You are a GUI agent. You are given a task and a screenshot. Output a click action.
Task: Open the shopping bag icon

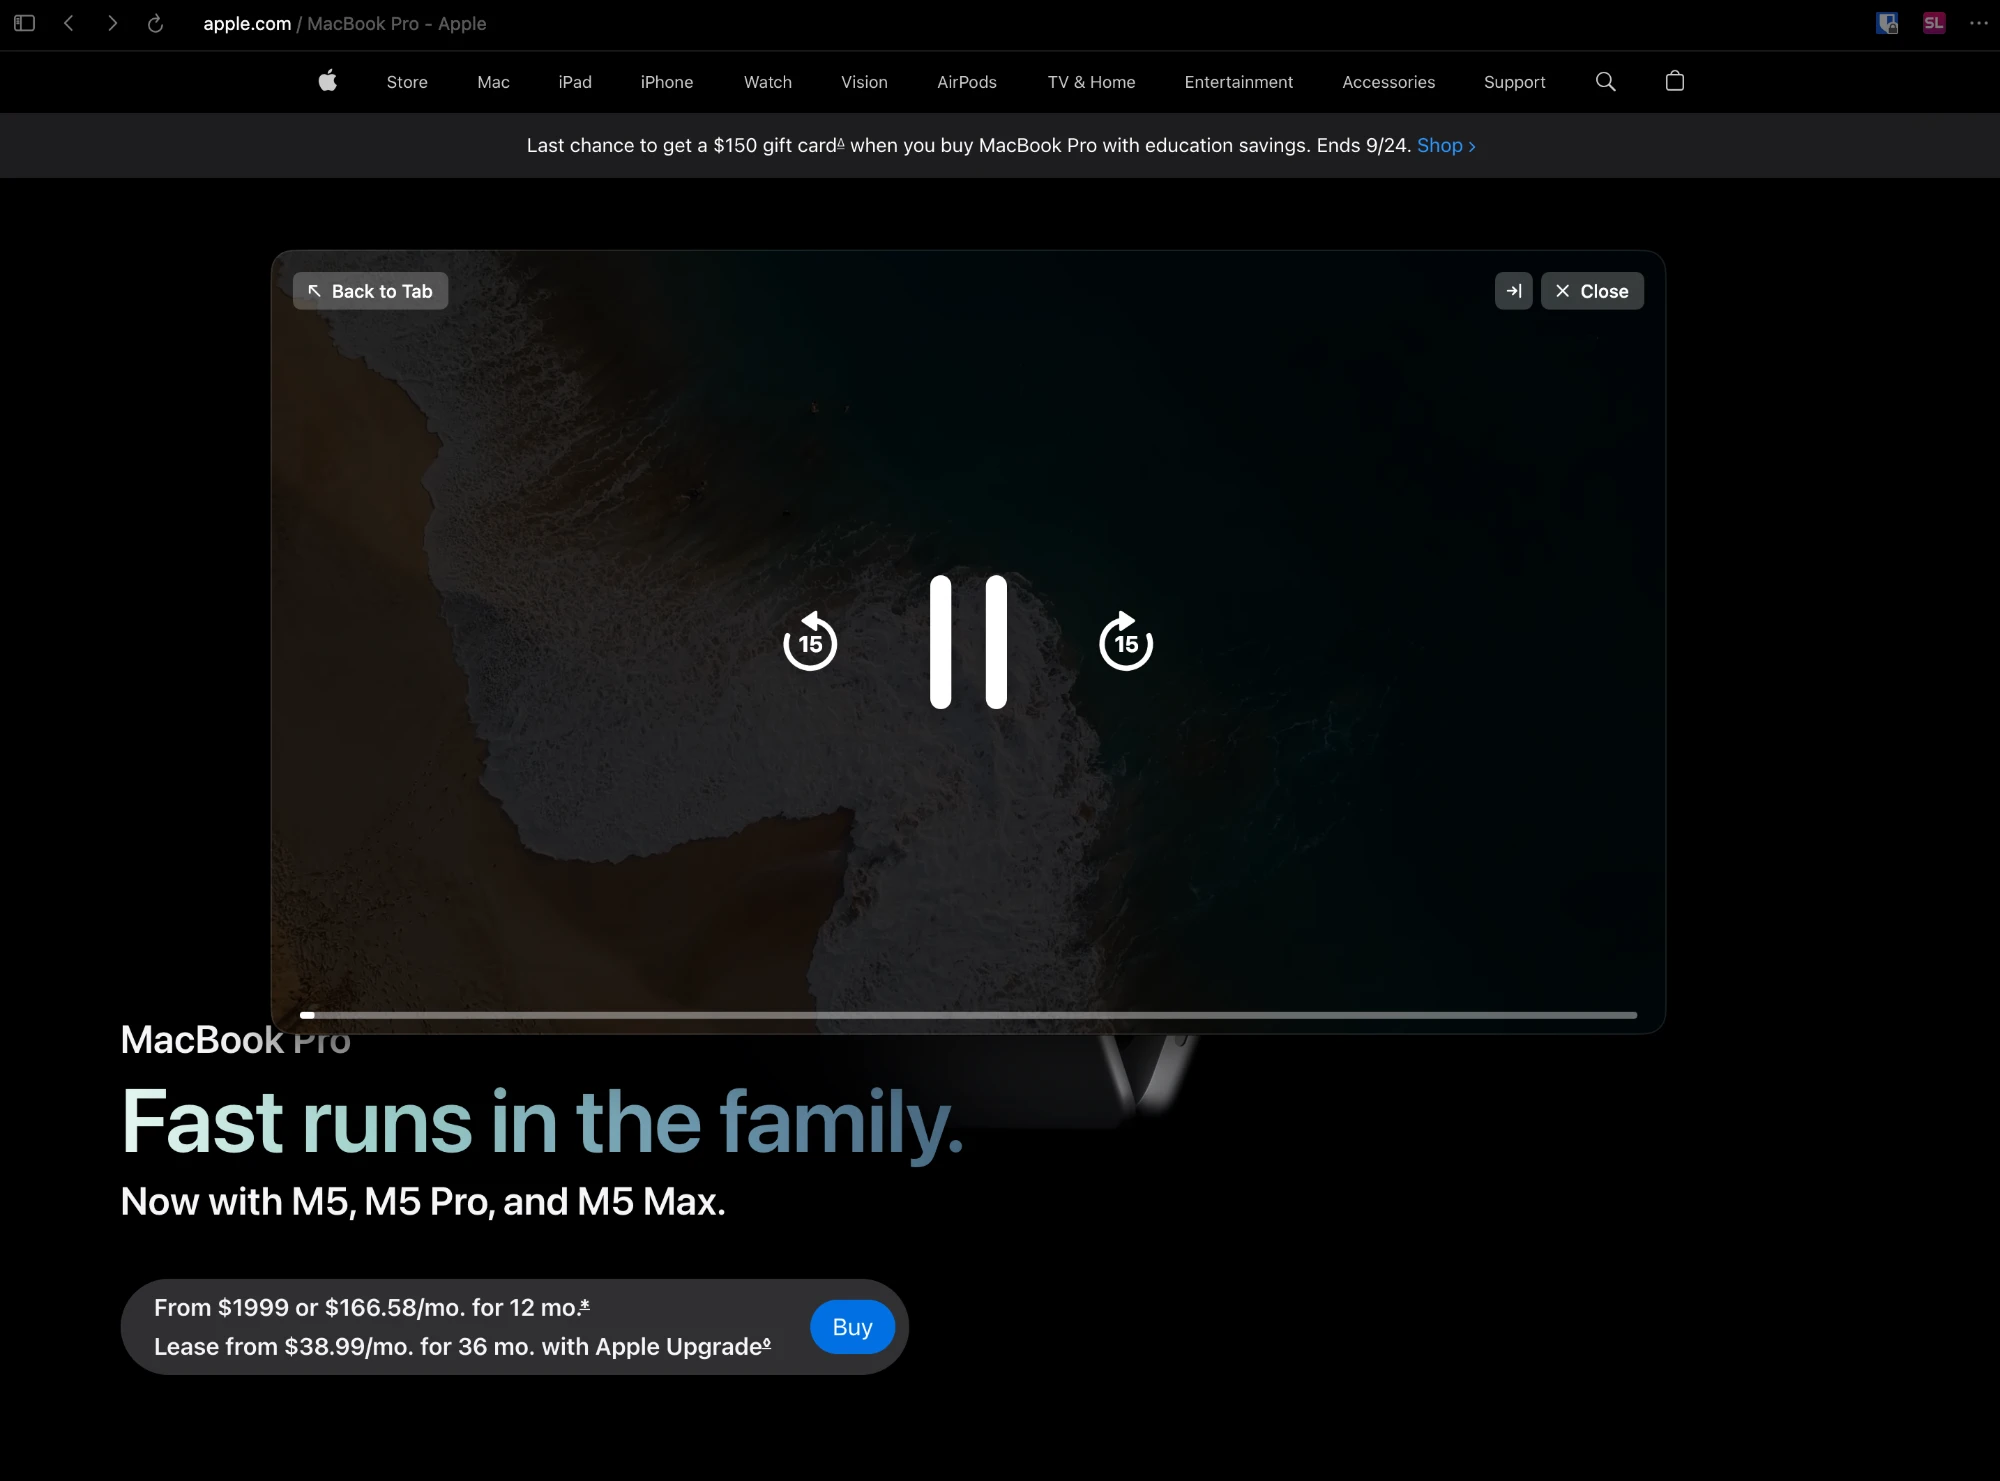click(1675, 81)
